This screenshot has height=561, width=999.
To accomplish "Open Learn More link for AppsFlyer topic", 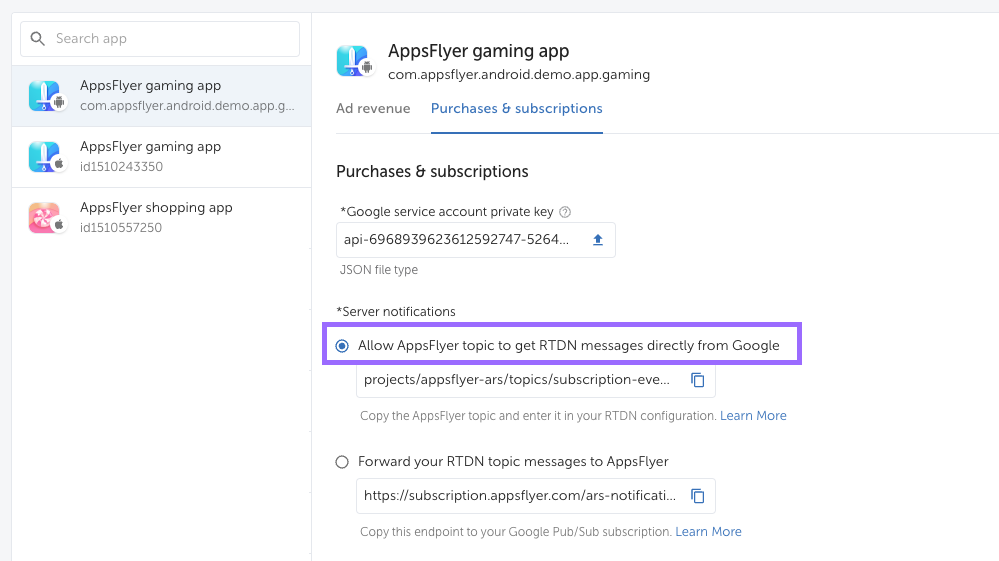I will (x=753, y=416).
